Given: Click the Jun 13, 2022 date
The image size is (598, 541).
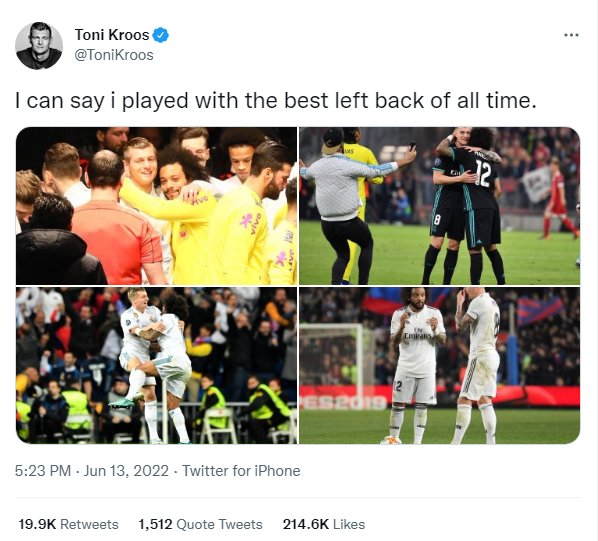Looking at the screenshot, I should tap(126, 471).
